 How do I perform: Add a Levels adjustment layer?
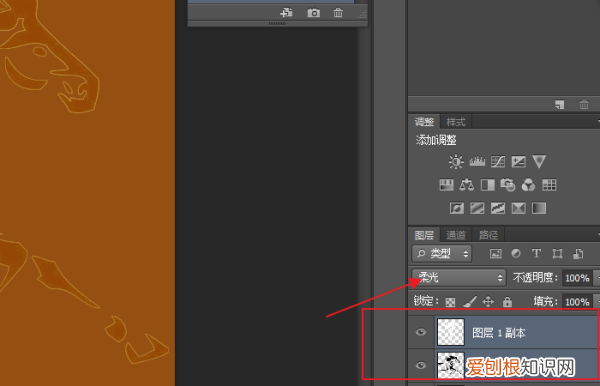point(477,162)
